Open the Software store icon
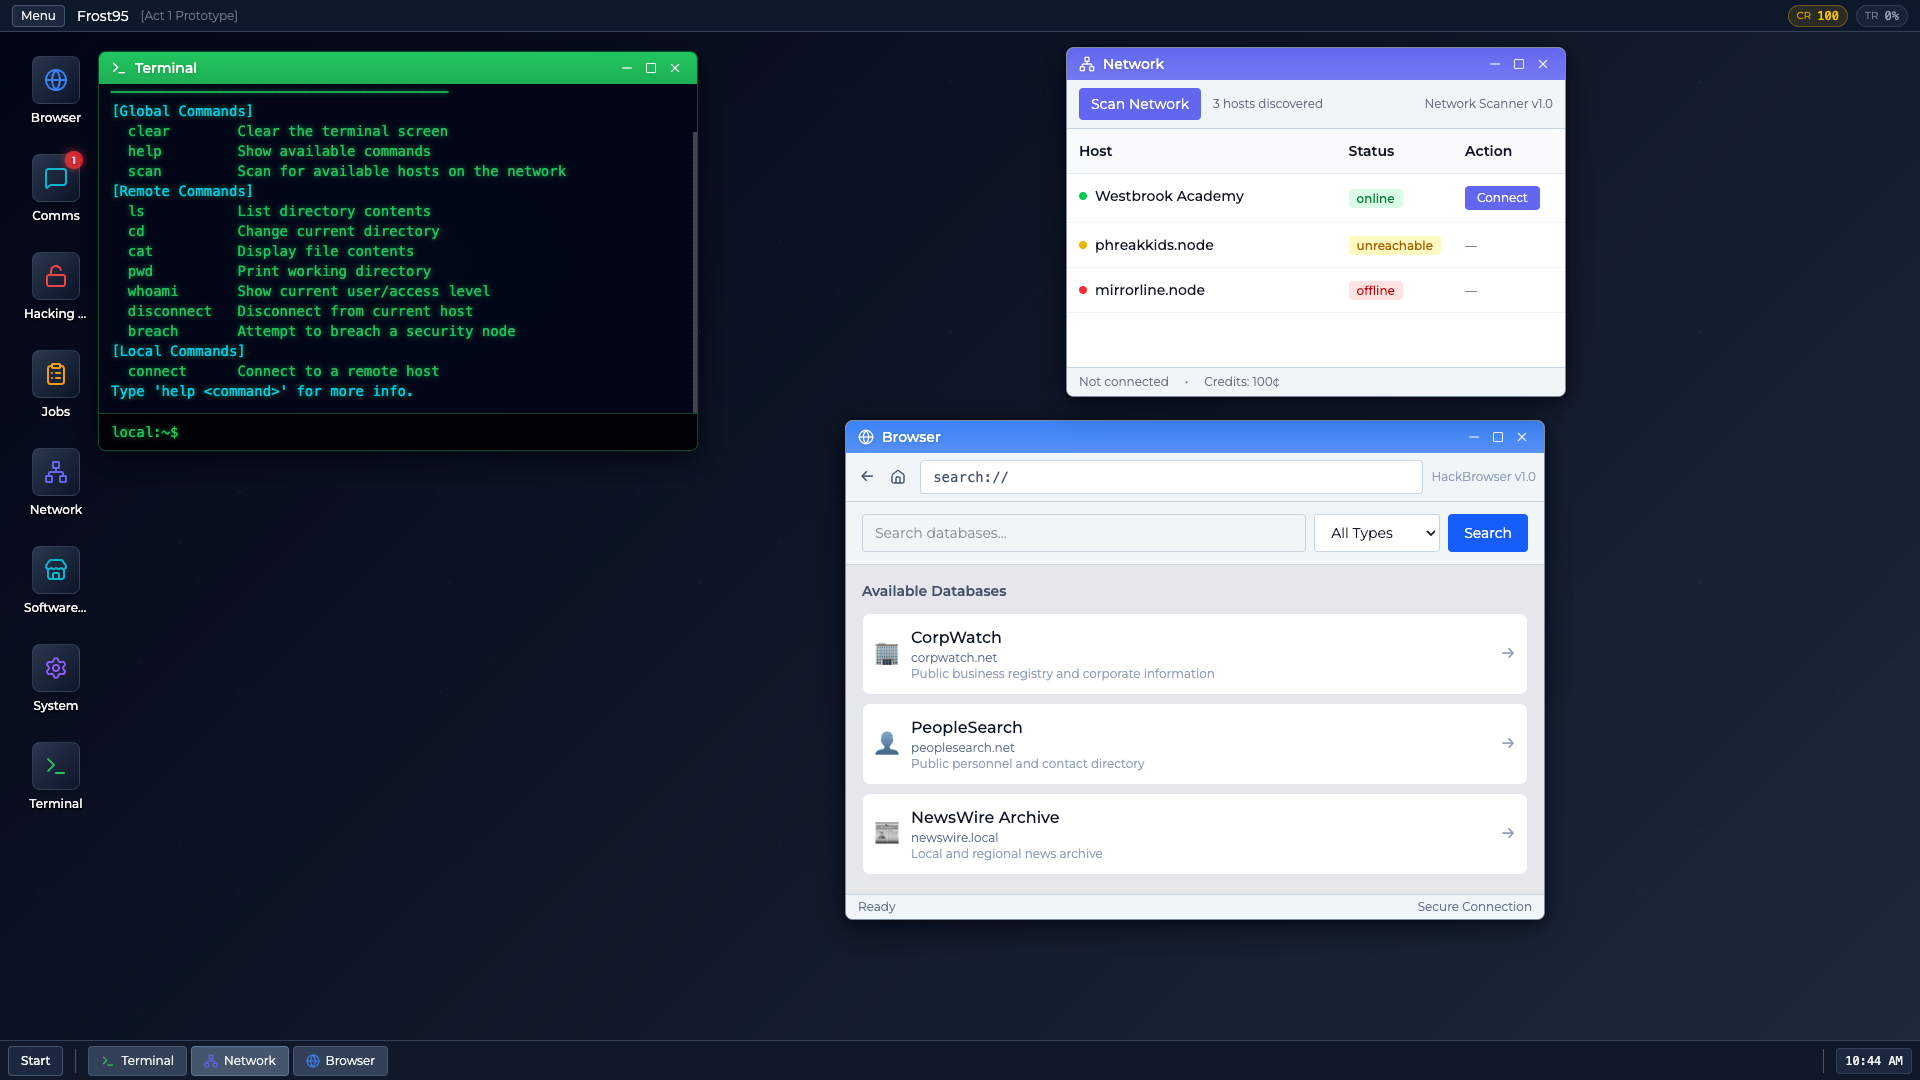Screen dimensions: 1920x1080 tap(56, 571)
